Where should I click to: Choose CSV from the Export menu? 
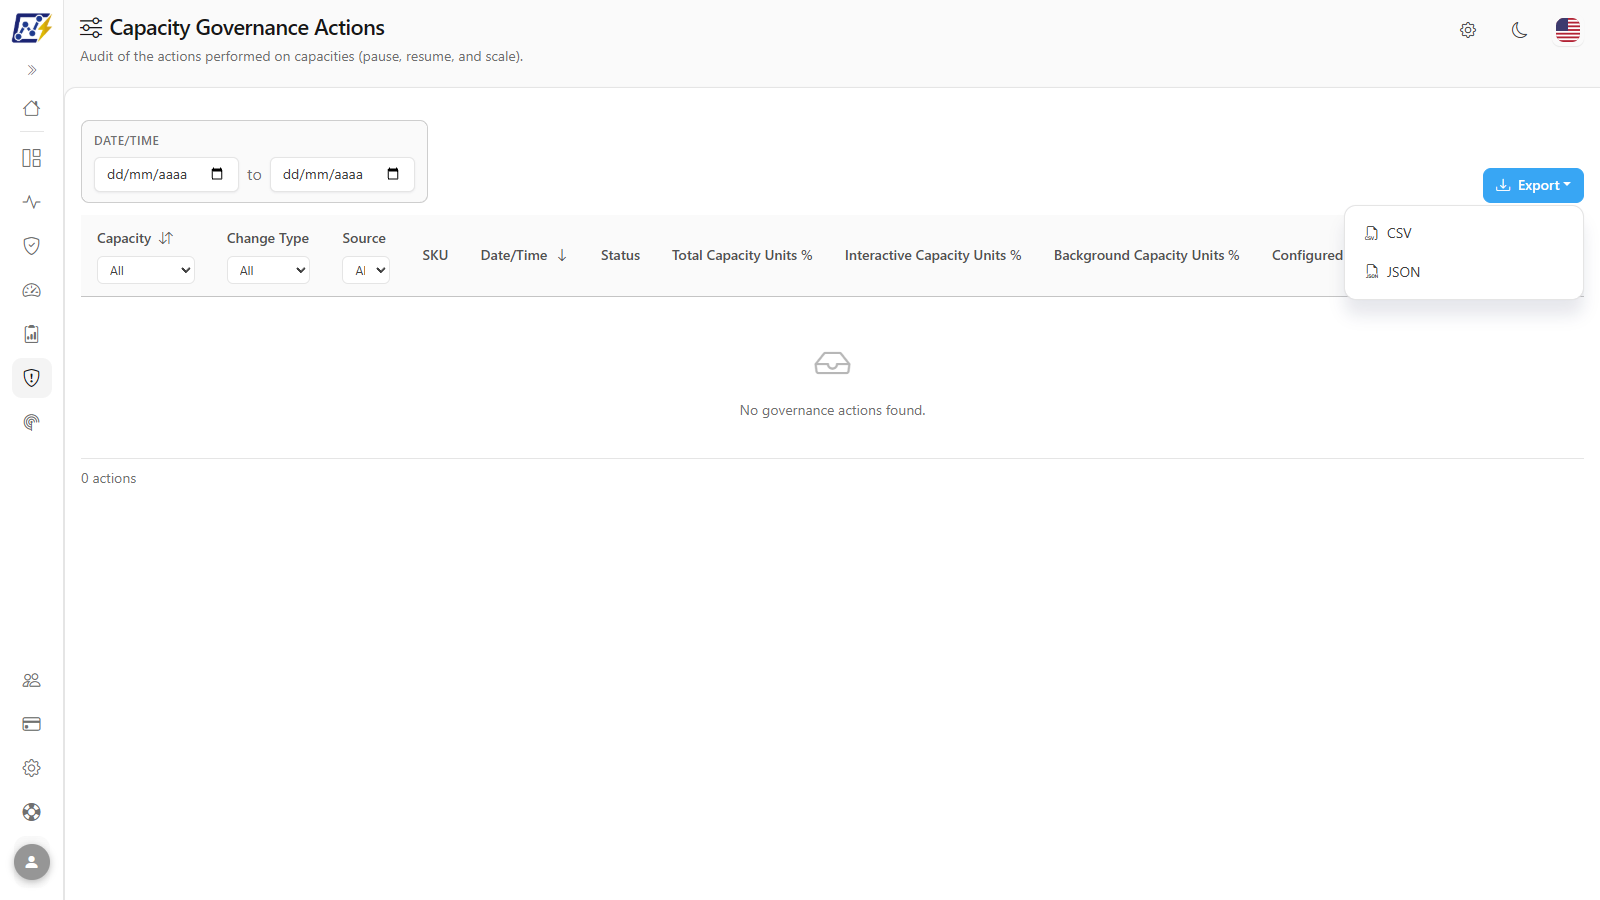1464,233
